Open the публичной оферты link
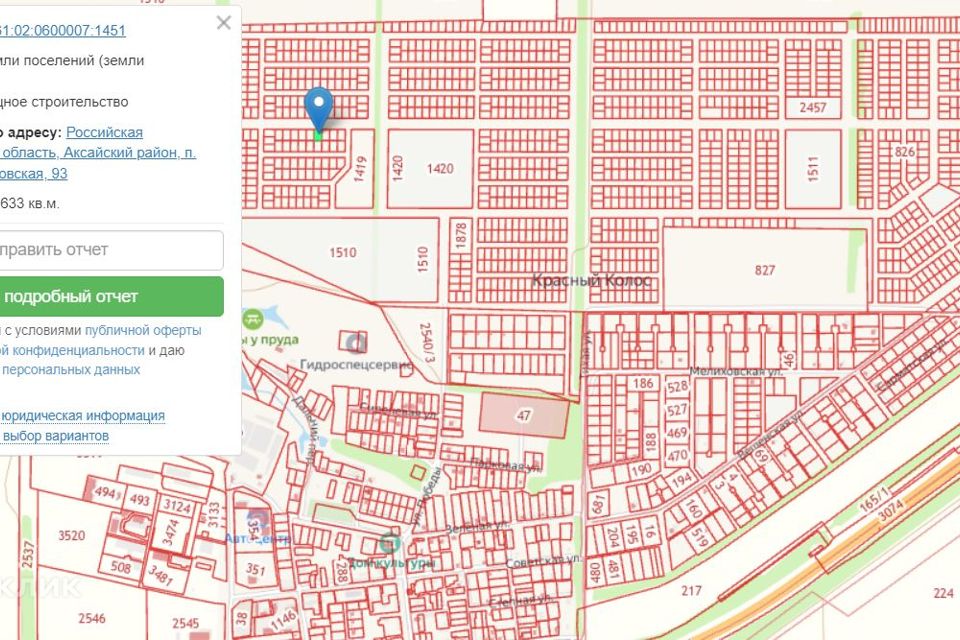Screen dimensions: 960x640 (143, 330)
